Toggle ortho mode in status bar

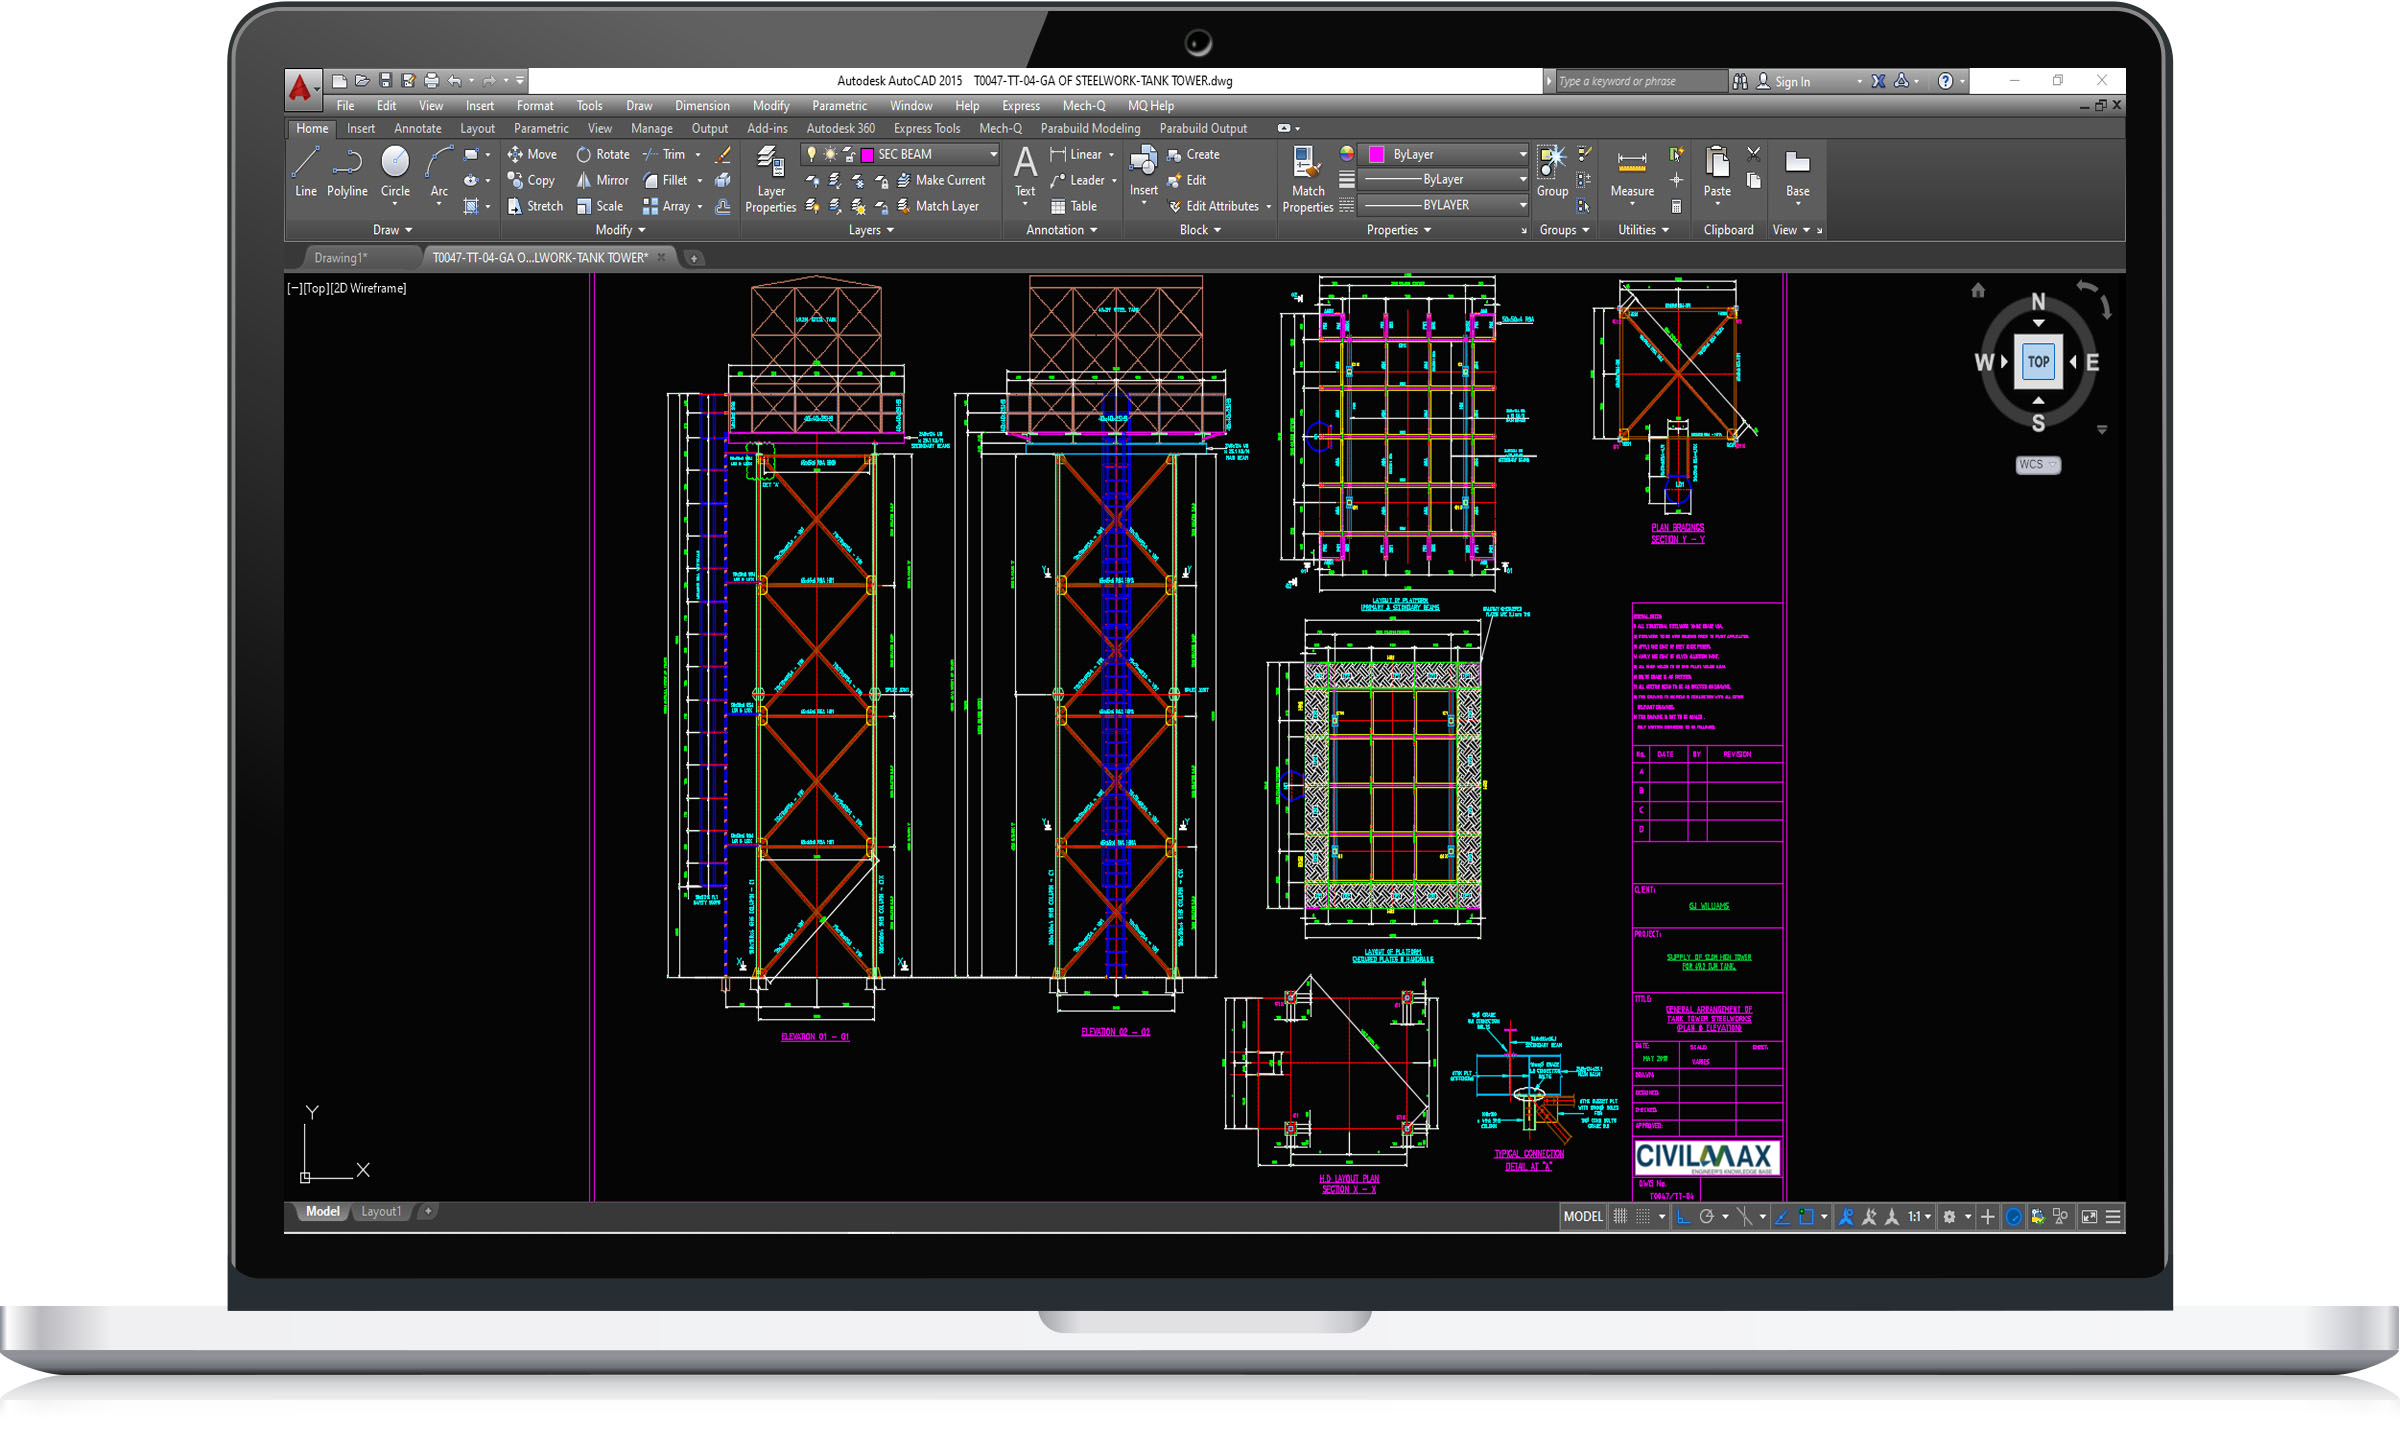[x=1683, y=1217]
